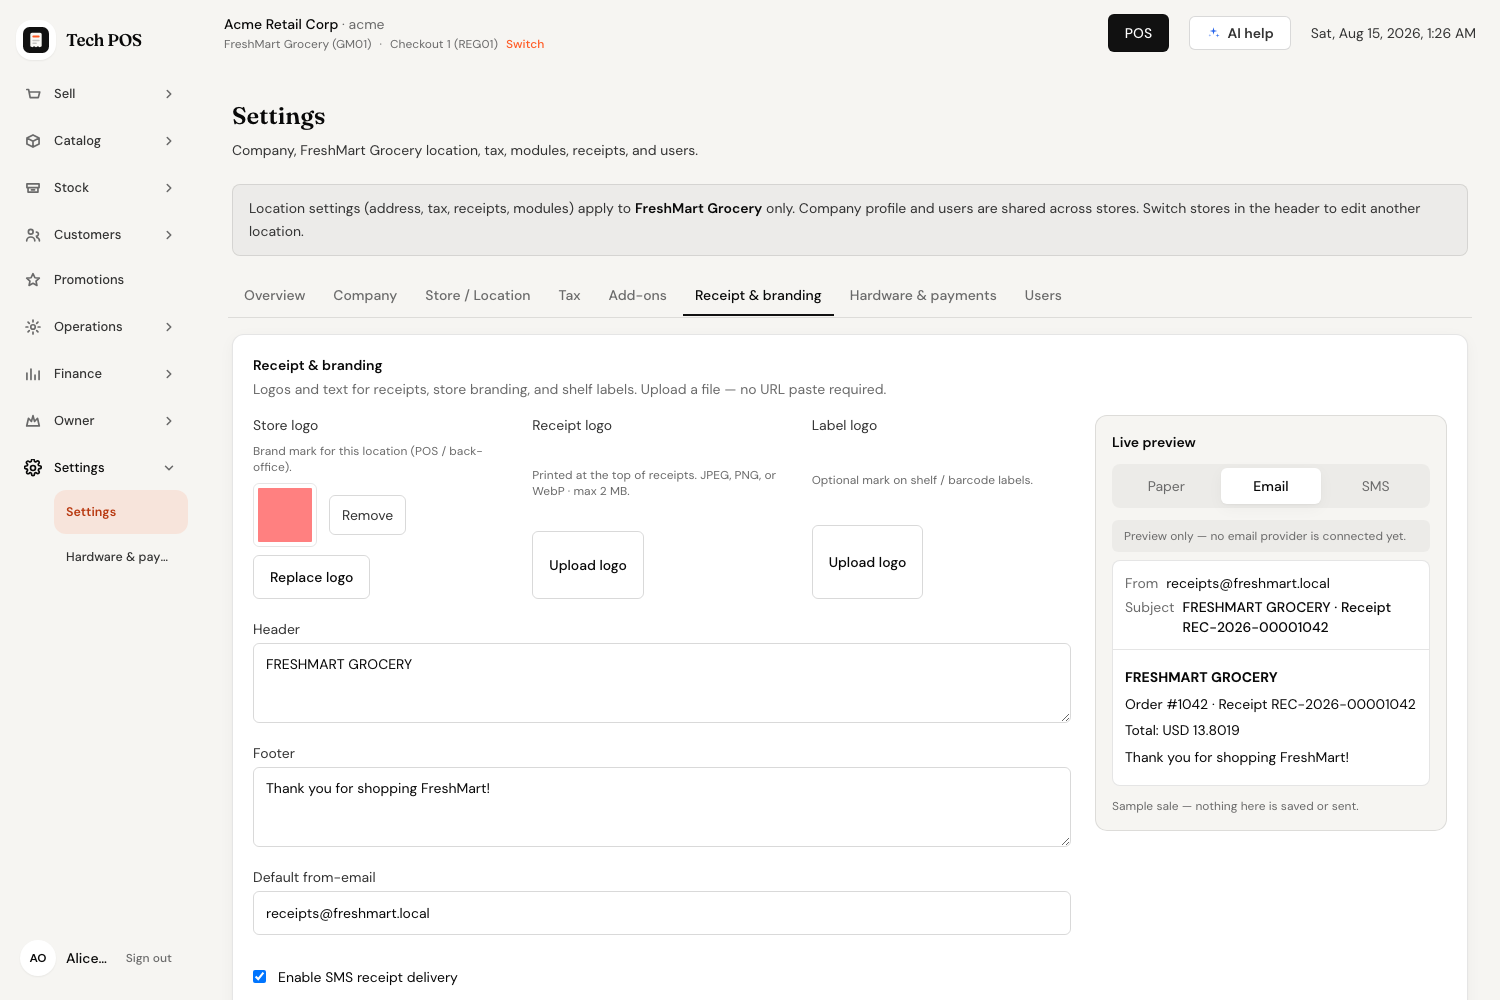Select the SMS preview tab
This screenshot has height=1000, width=1500.
1375,487
